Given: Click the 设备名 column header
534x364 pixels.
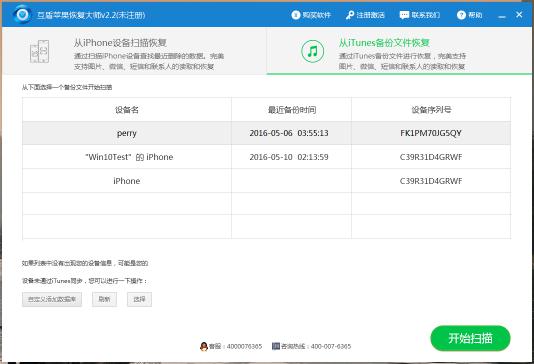Looking at the screenshot, I should click(x=127, y=110).
